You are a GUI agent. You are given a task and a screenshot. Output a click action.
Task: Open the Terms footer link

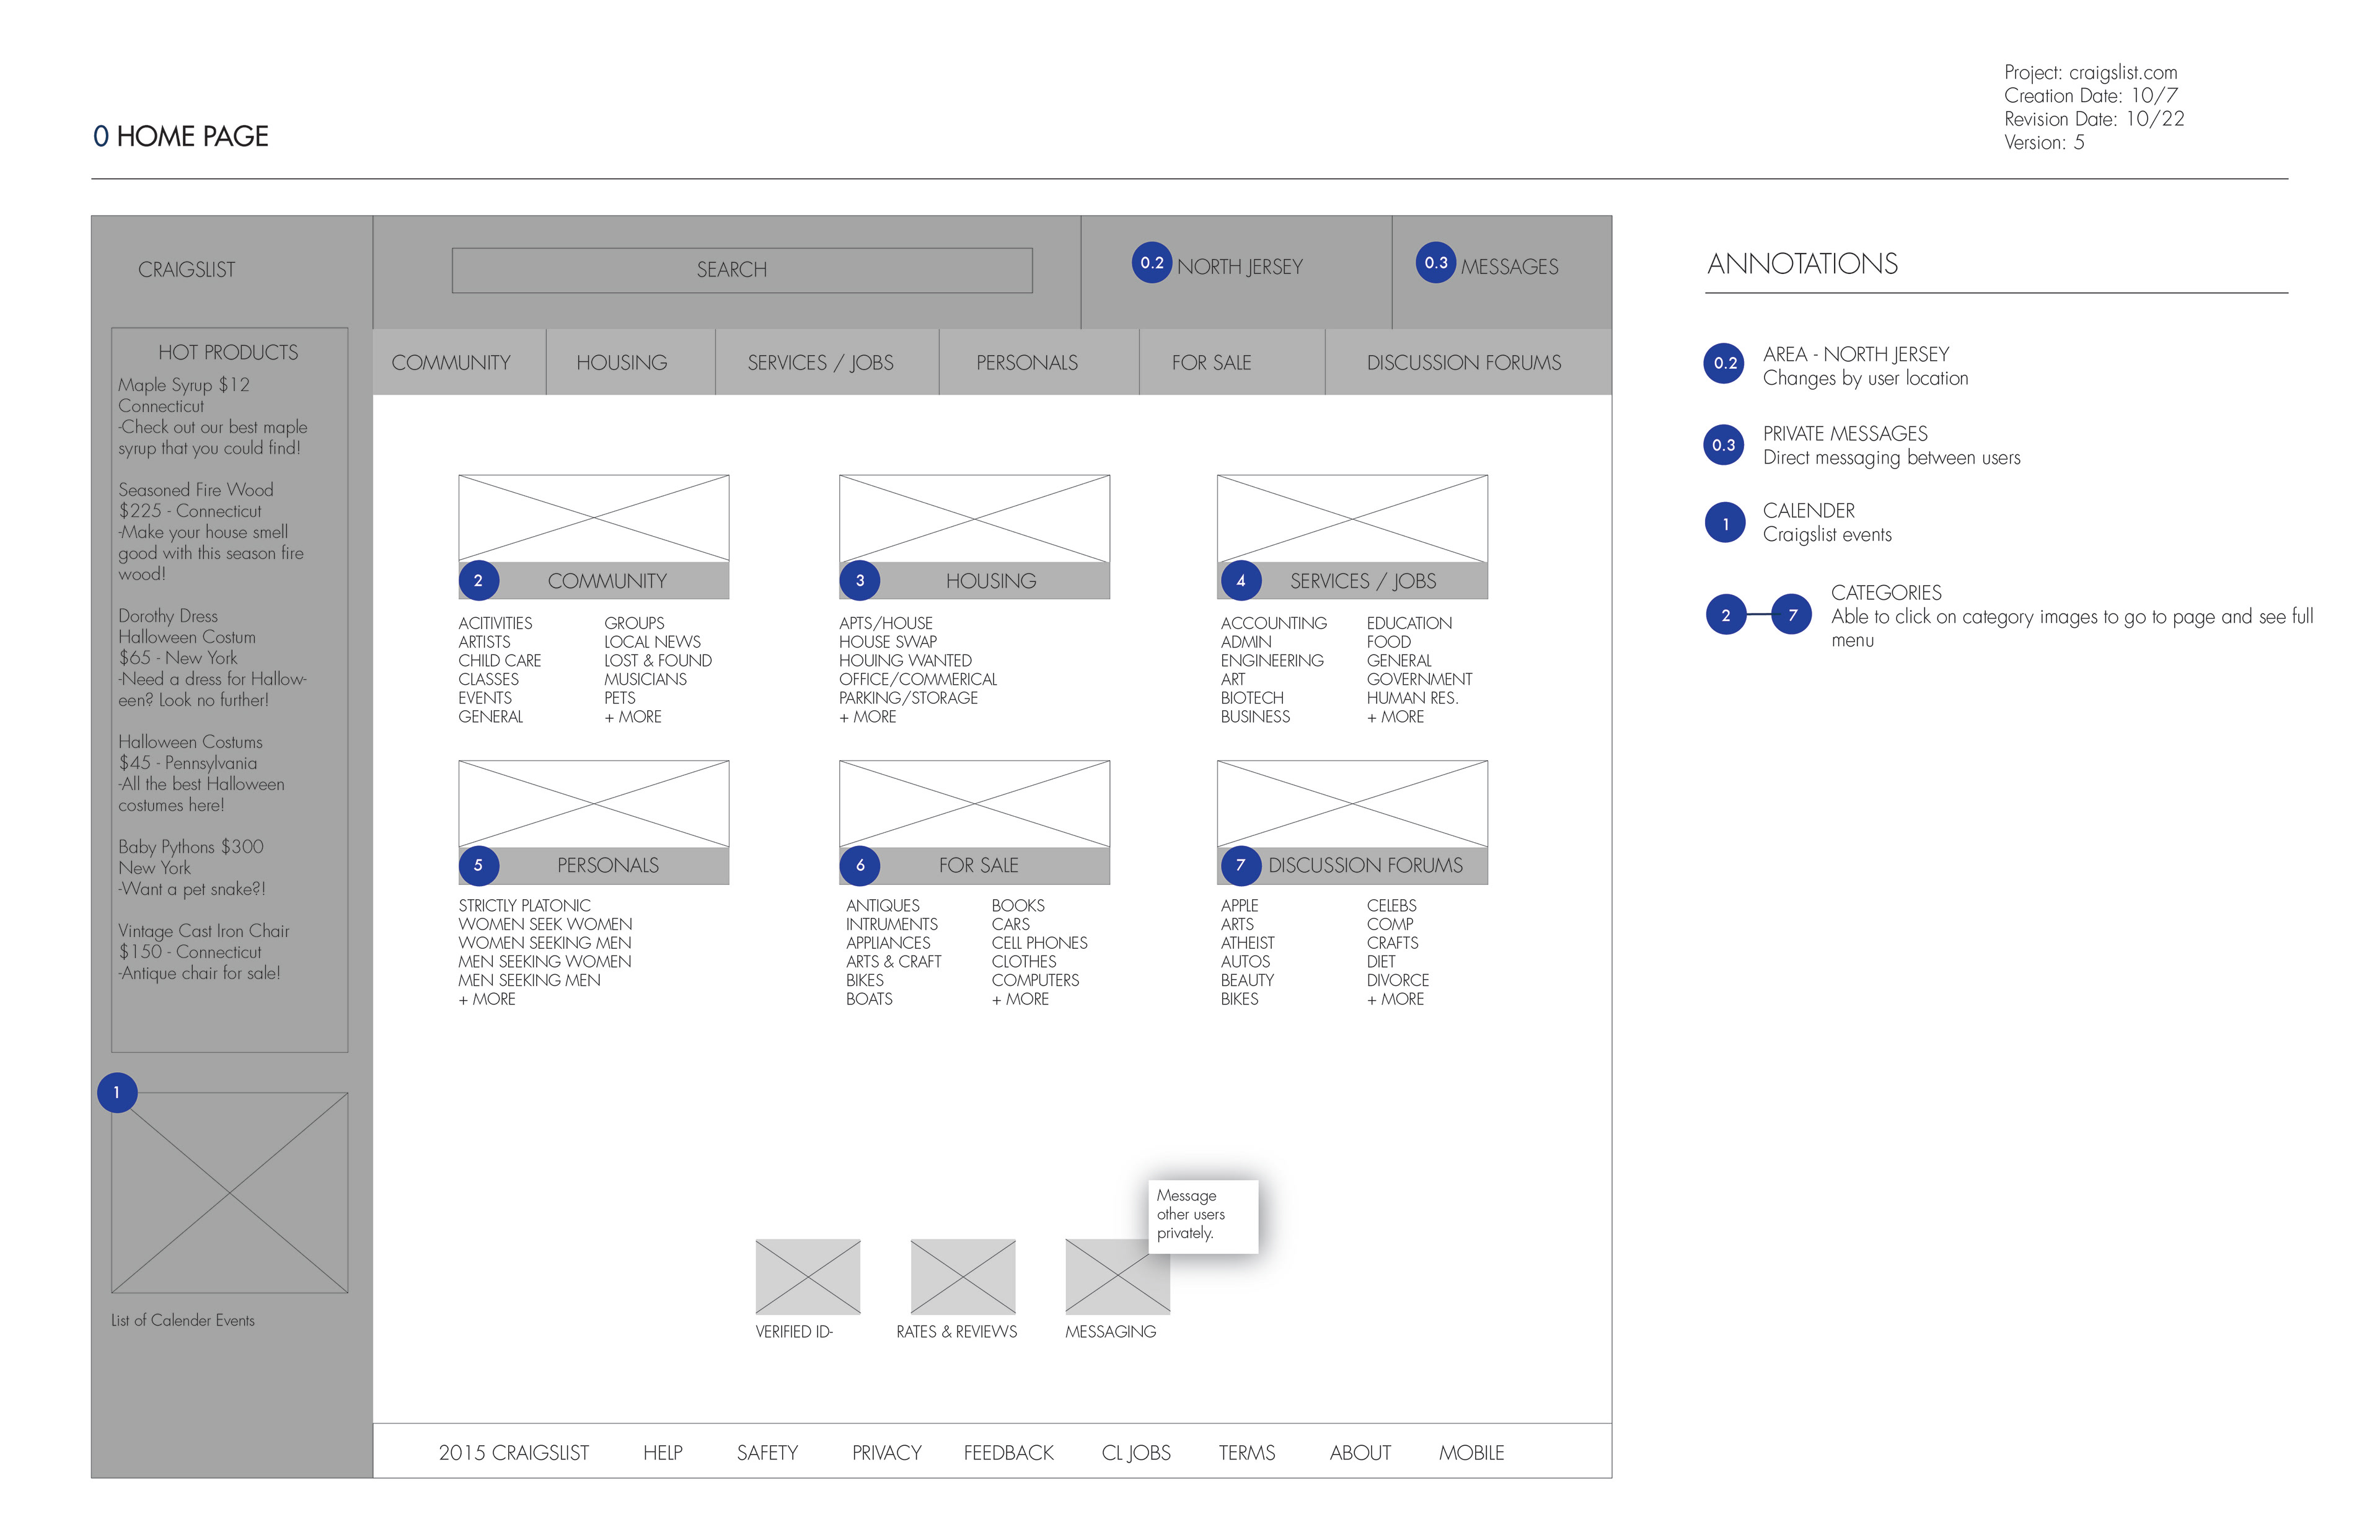[1246, 1452]
